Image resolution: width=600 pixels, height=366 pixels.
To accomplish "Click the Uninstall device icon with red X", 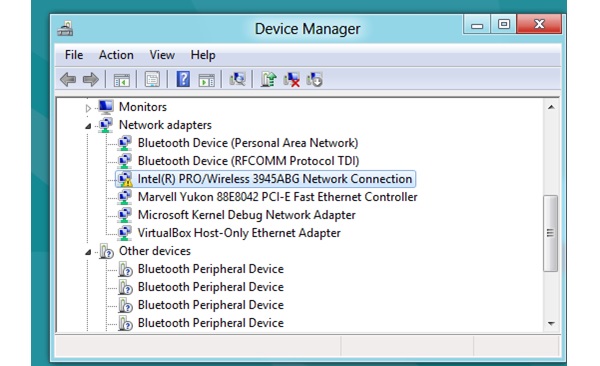I will [292, 79].
